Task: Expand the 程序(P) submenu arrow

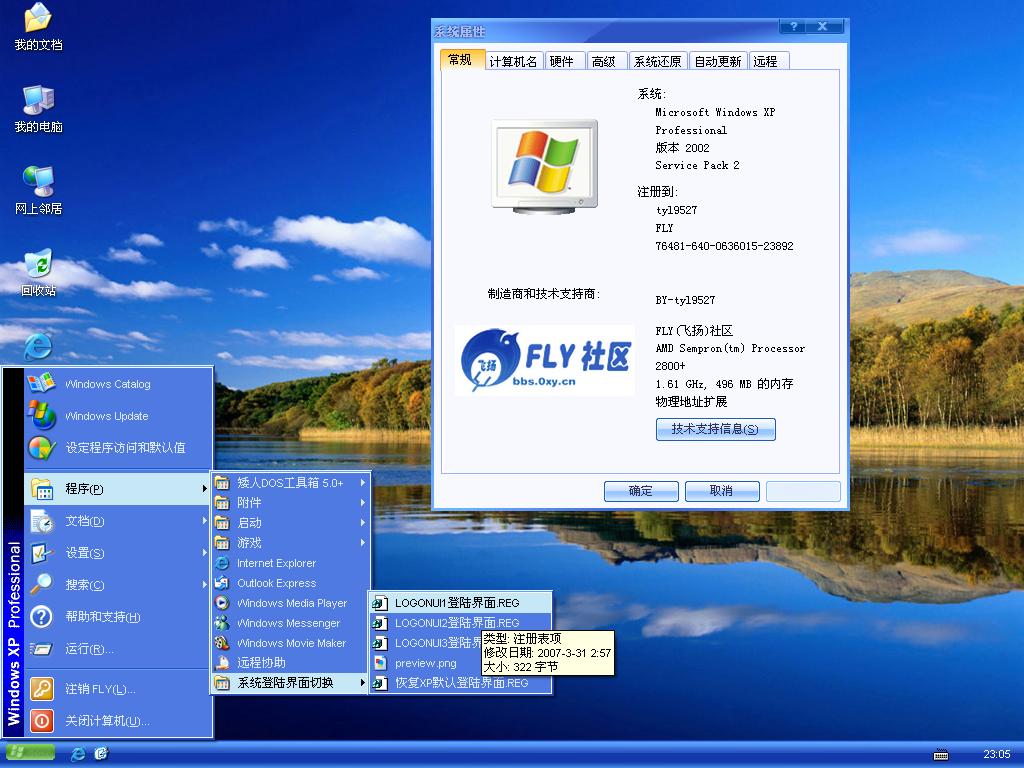Action: tap(204, 488)
